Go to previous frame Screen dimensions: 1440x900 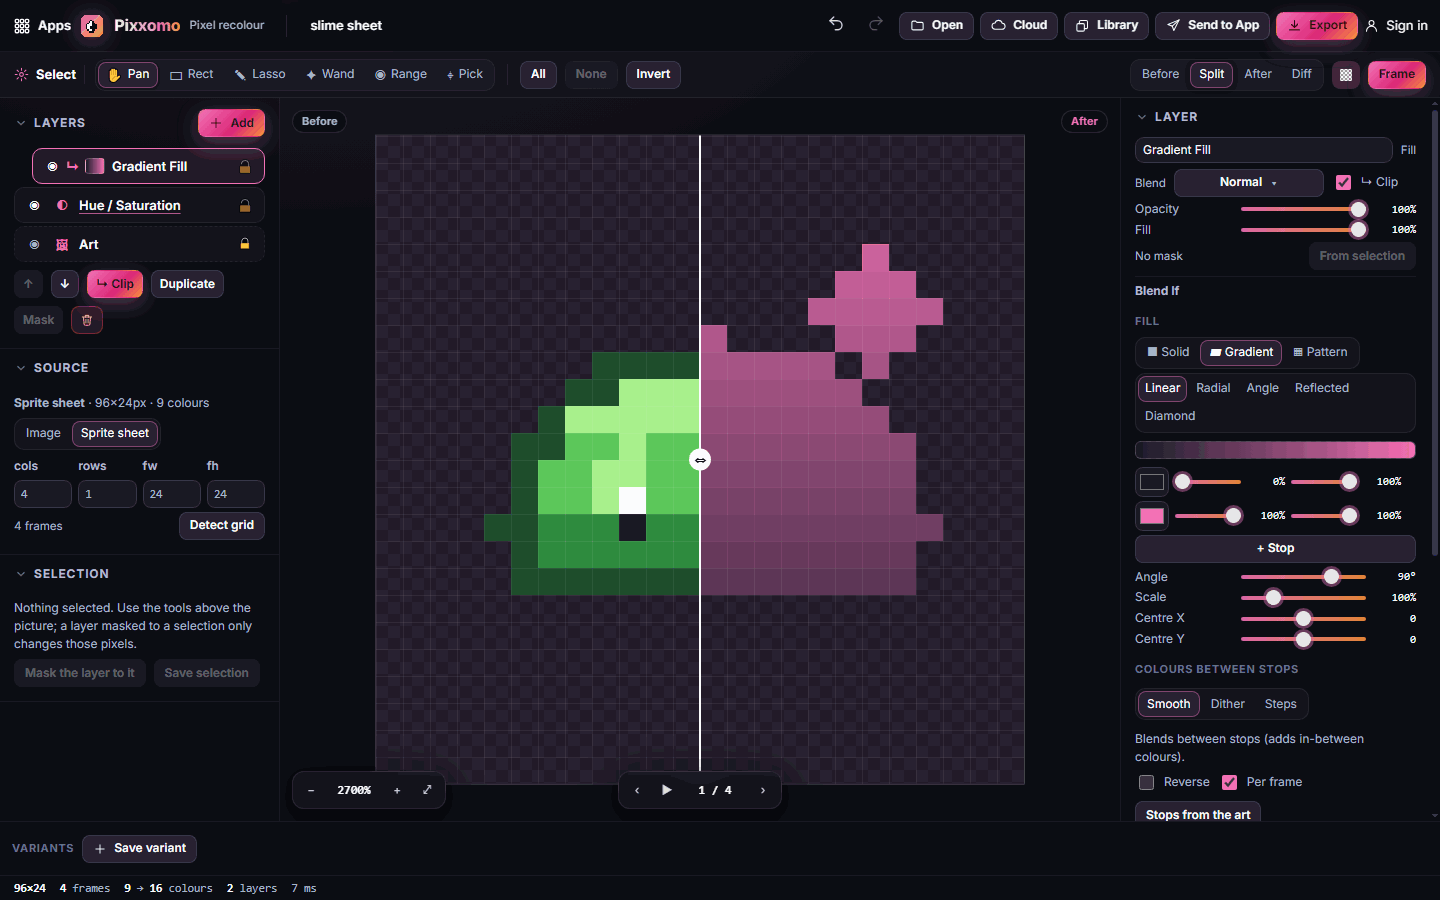tap(637, 790)
